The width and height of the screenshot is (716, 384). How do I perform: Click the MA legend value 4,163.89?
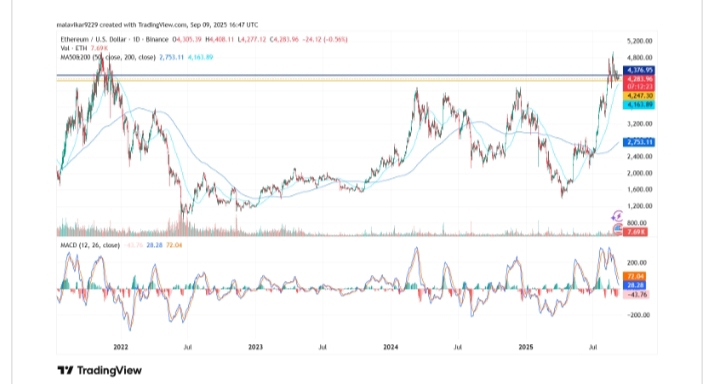(x=200, y=57)
